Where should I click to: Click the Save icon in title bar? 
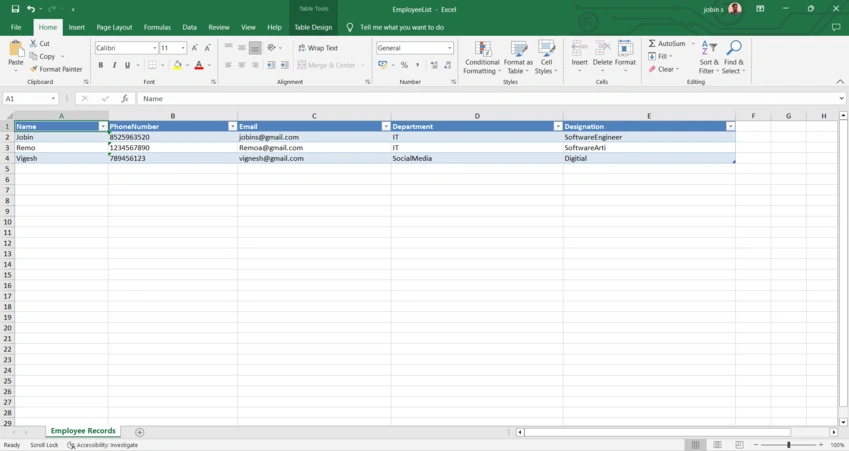pos(15,9)
